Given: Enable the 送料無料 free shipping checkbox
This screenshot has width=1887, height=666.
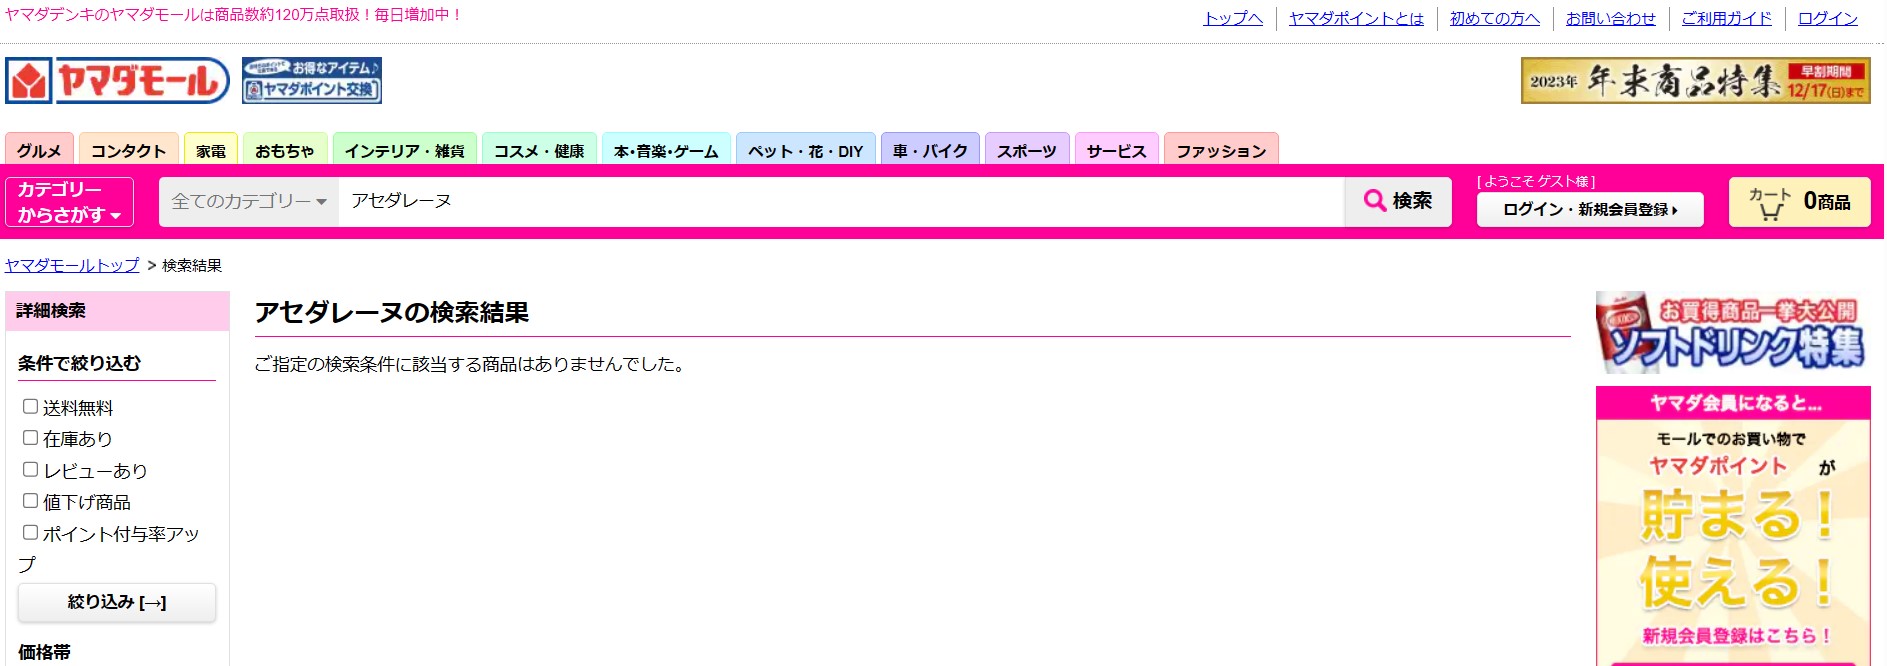Looking at the screenshot, I should tap(31, 407).
